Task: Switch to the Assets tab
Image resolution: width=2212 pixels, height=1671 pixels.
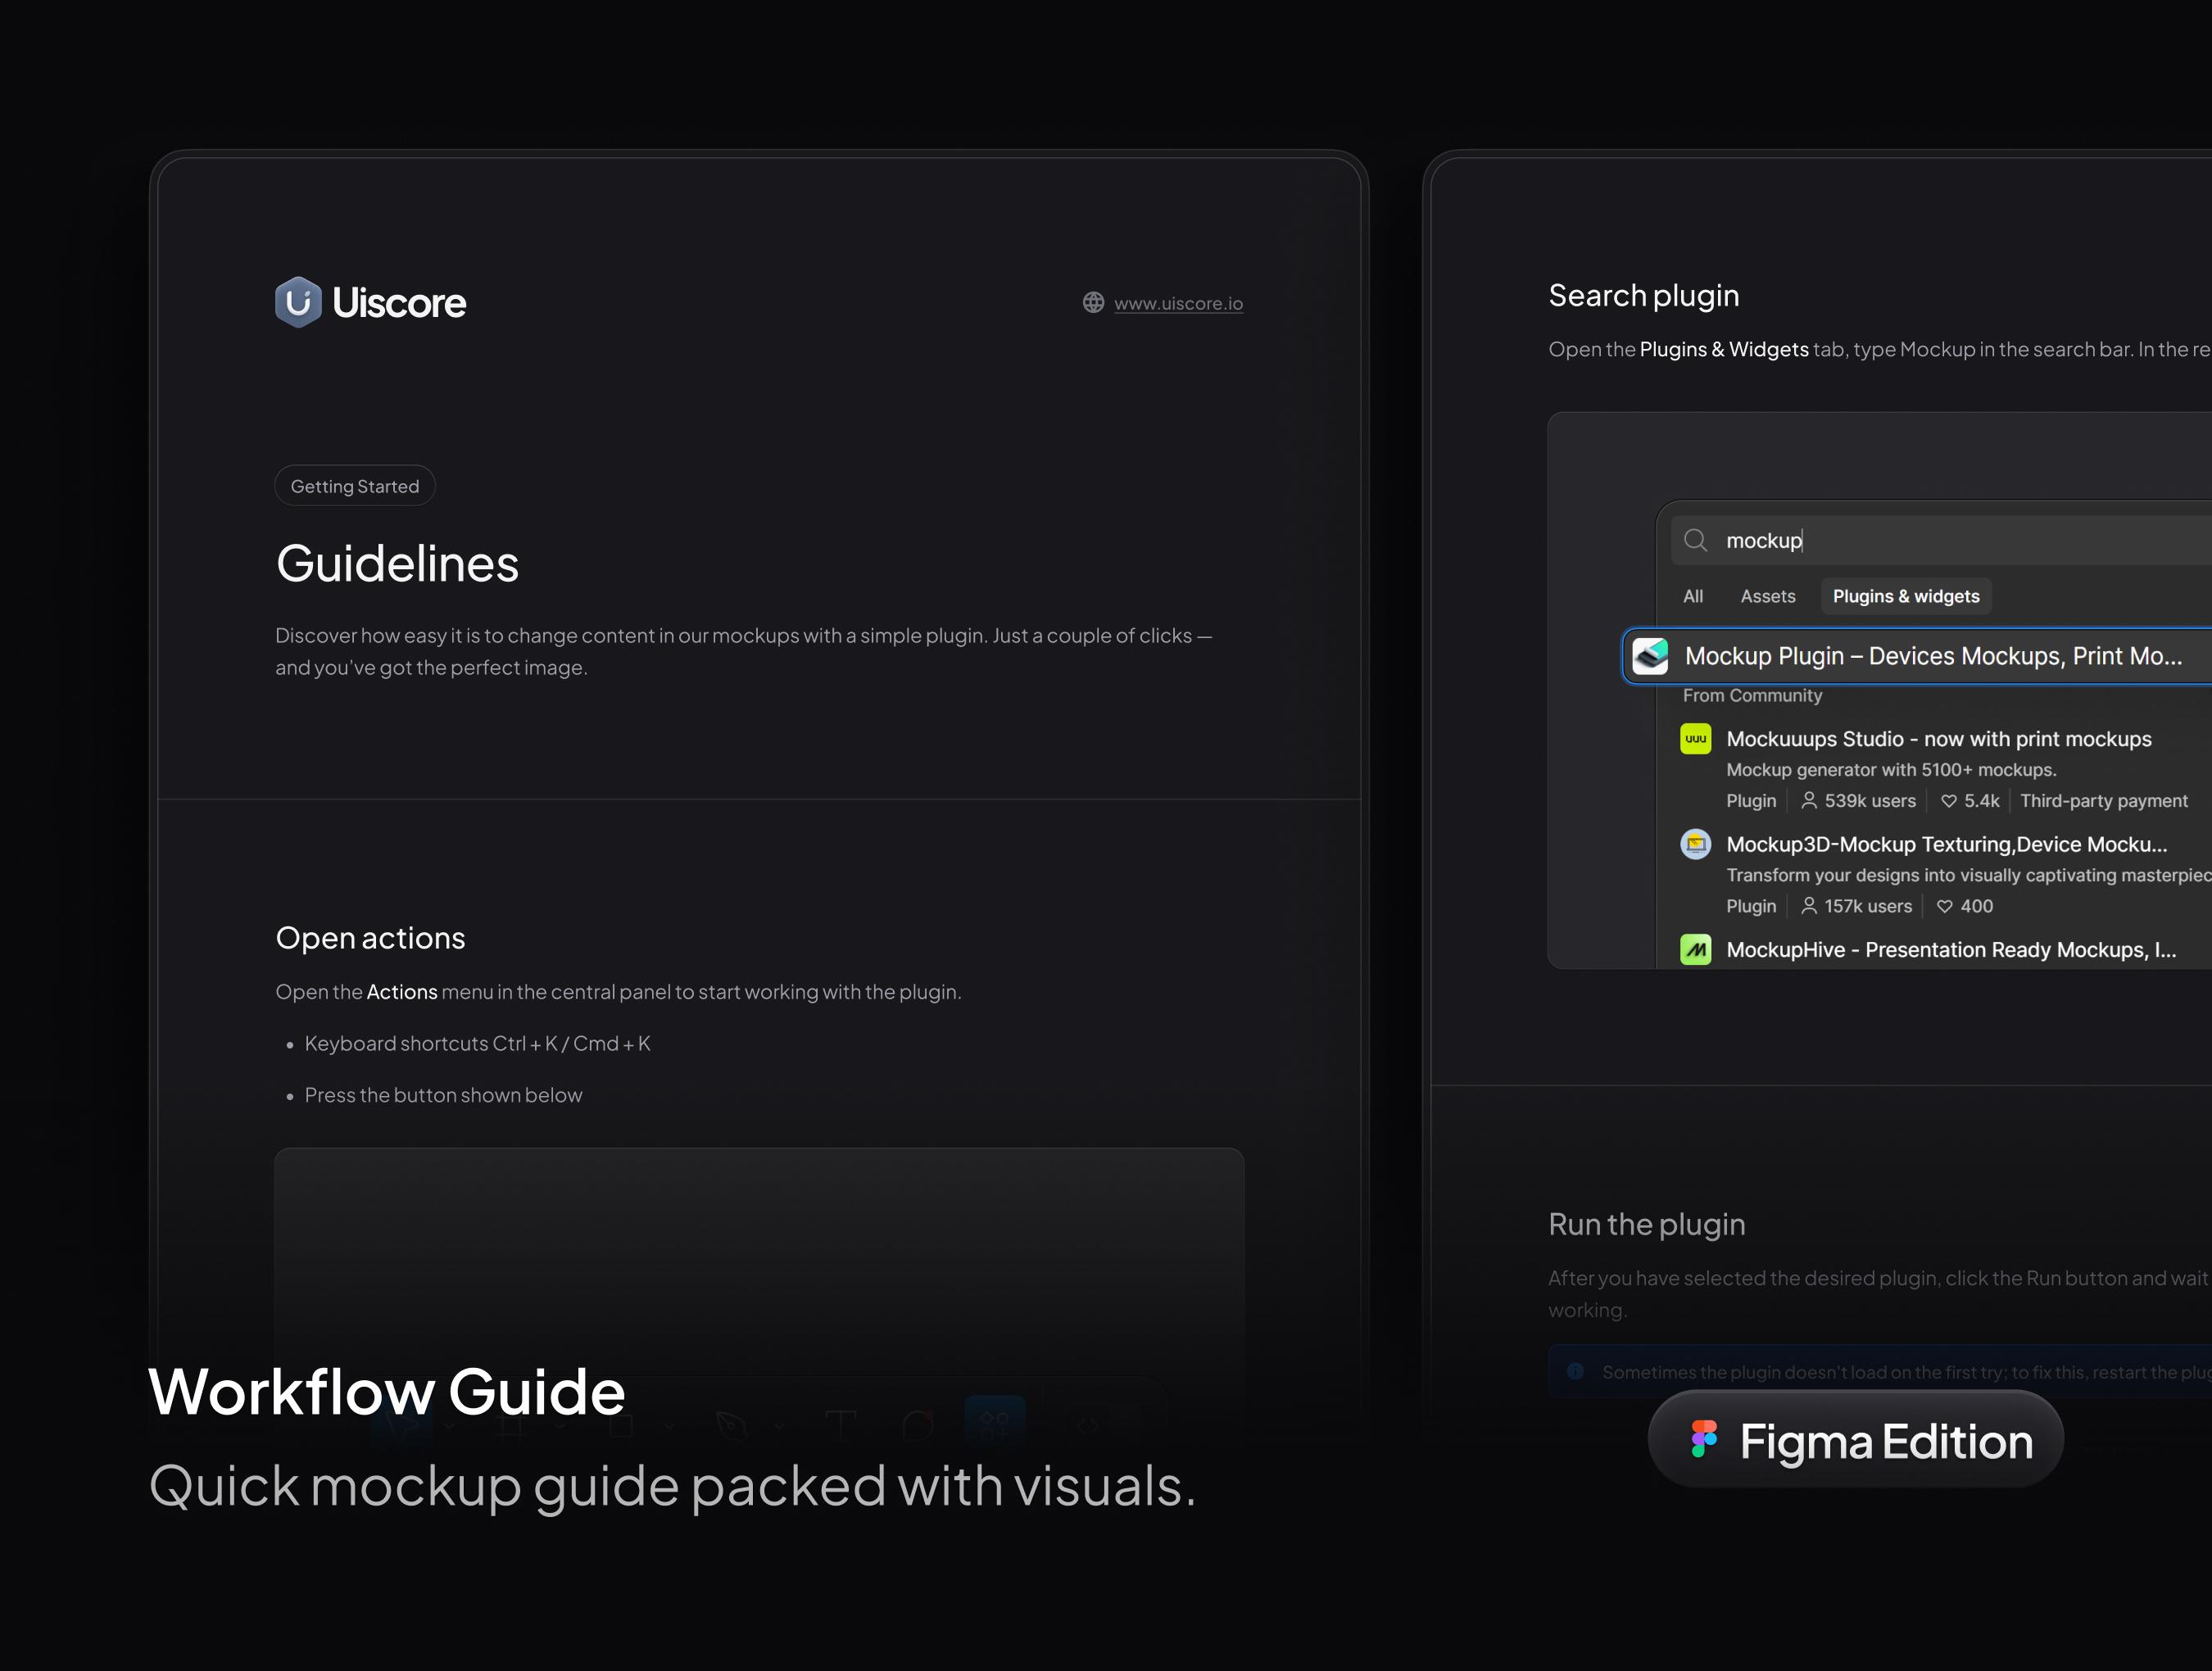Action: coord(1767,596)
